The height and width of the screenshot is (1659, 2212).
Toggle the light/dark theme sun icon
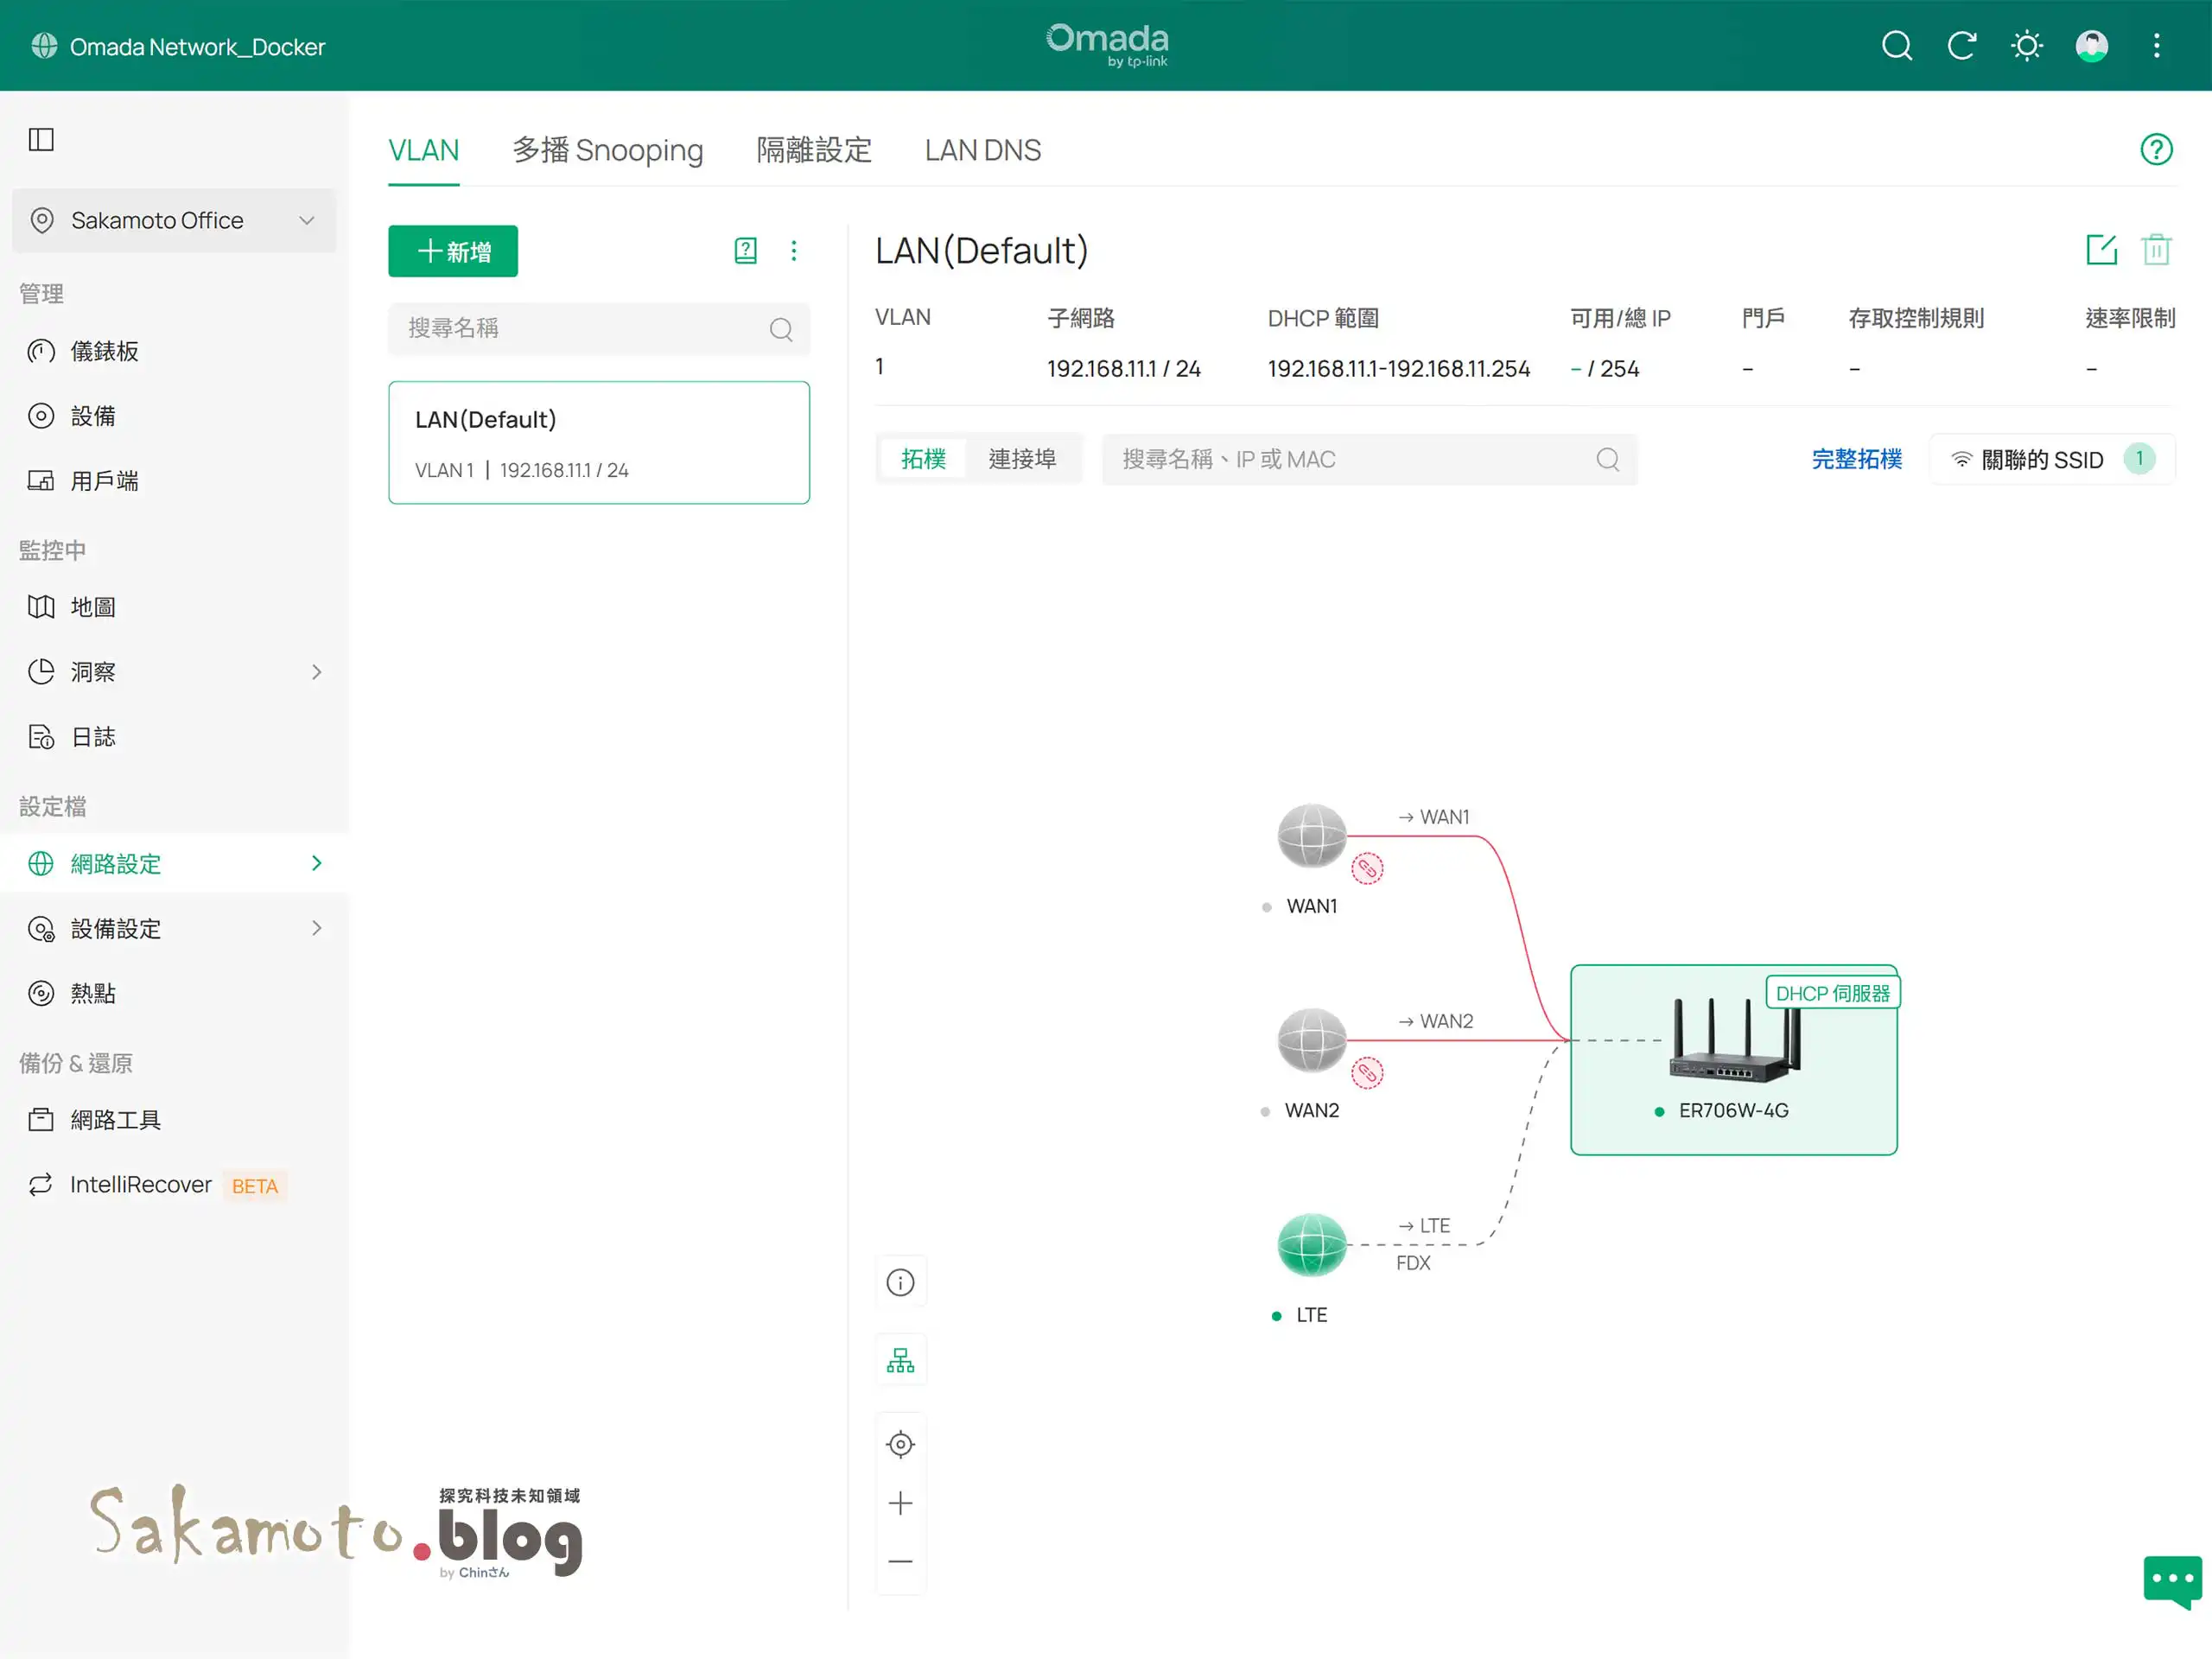pos(2026,46)
